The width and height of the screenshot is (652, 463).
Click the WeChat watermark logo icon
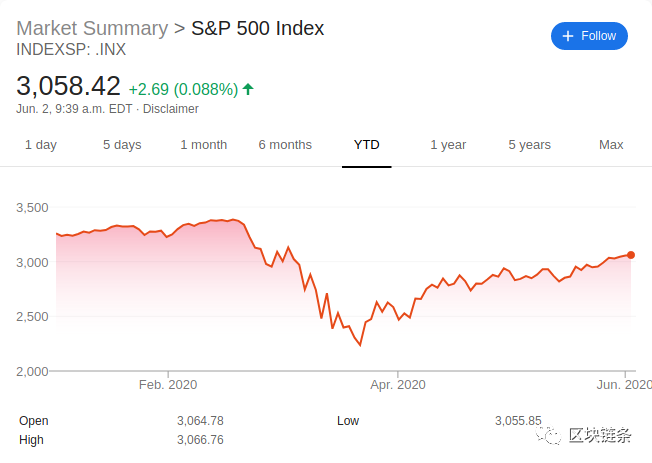pos(550,436)
